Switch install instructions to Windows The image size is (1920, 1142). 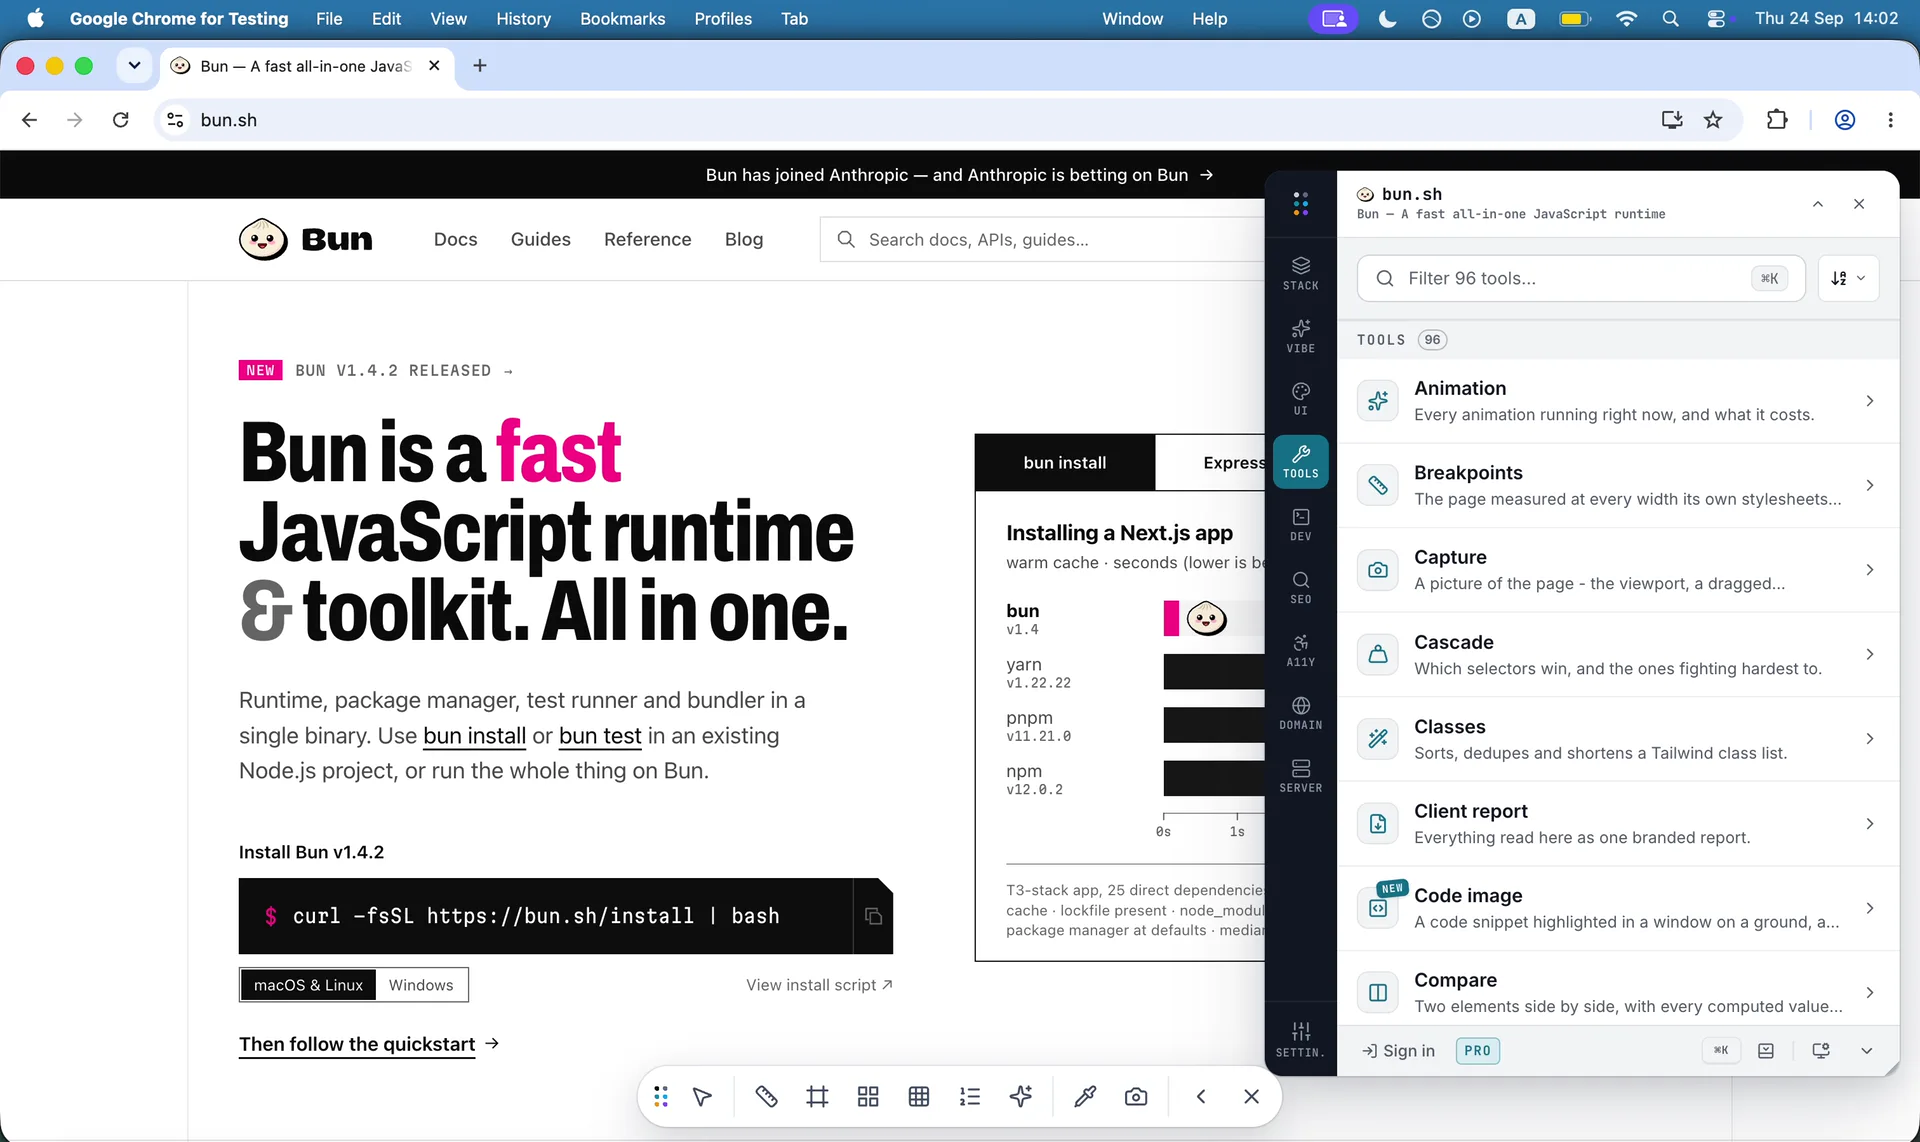click(421, 985)
